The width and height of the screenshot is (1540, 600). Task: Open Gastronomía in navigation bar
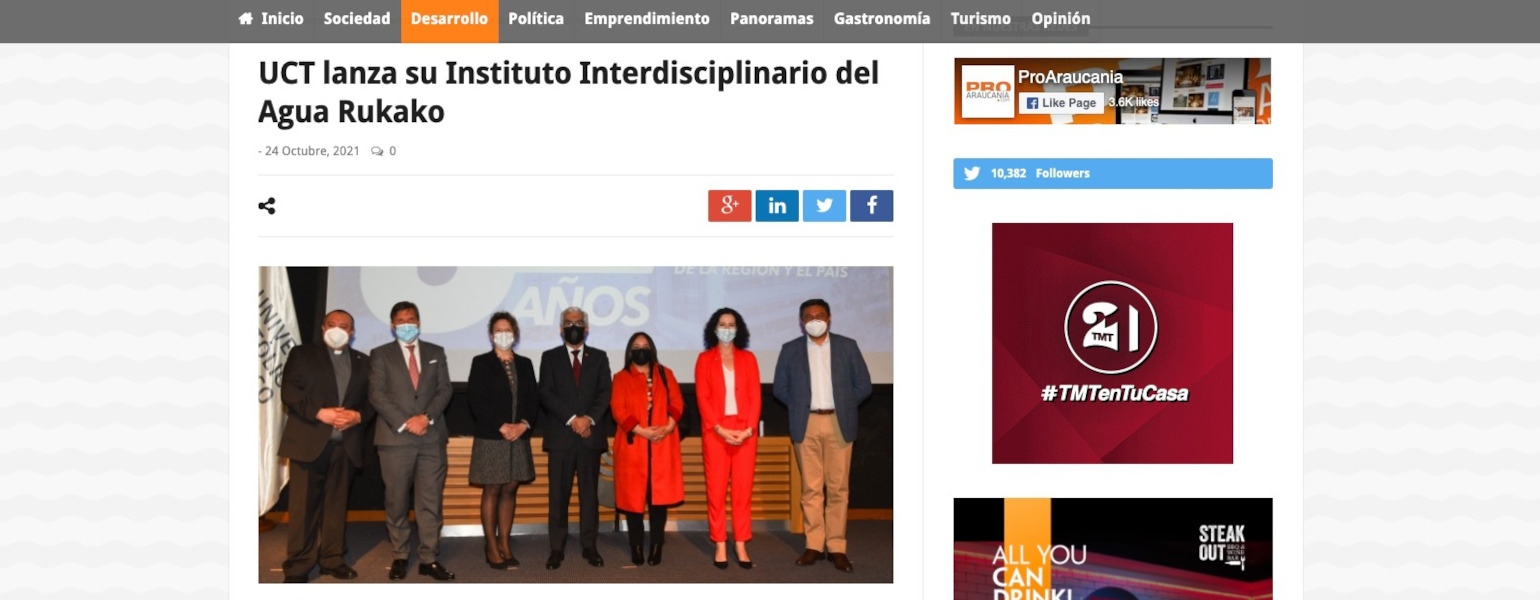[x=882, y=19]
